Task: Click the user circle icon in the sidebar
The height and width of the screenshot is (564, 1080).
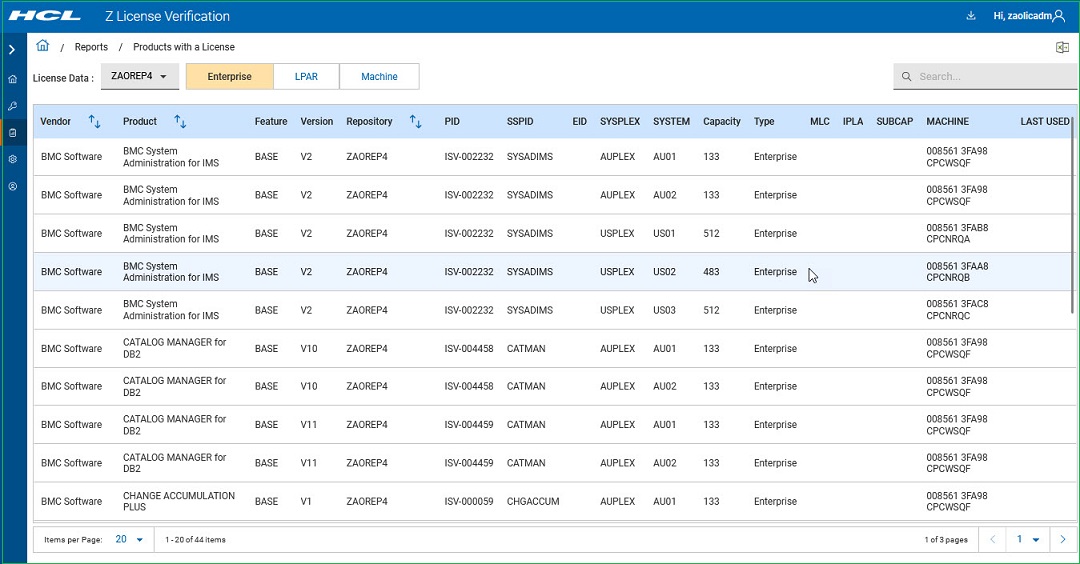Action: (12, 186)
